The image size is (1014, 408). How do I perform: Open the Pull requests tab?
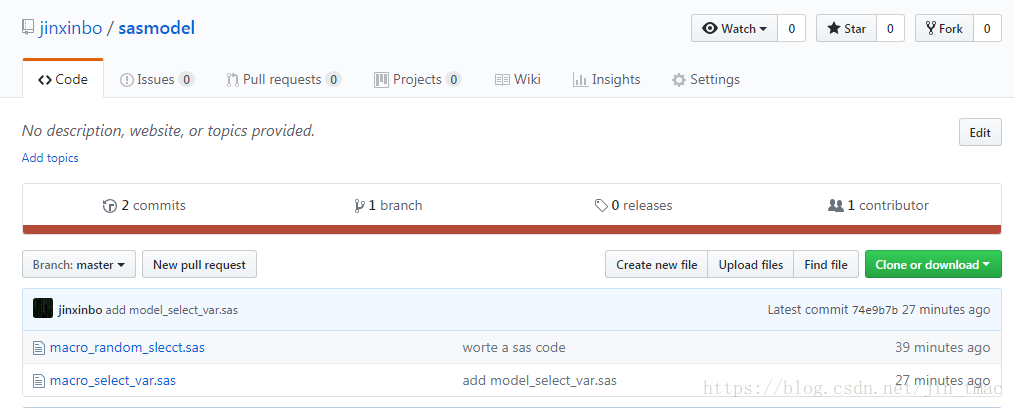284,80
